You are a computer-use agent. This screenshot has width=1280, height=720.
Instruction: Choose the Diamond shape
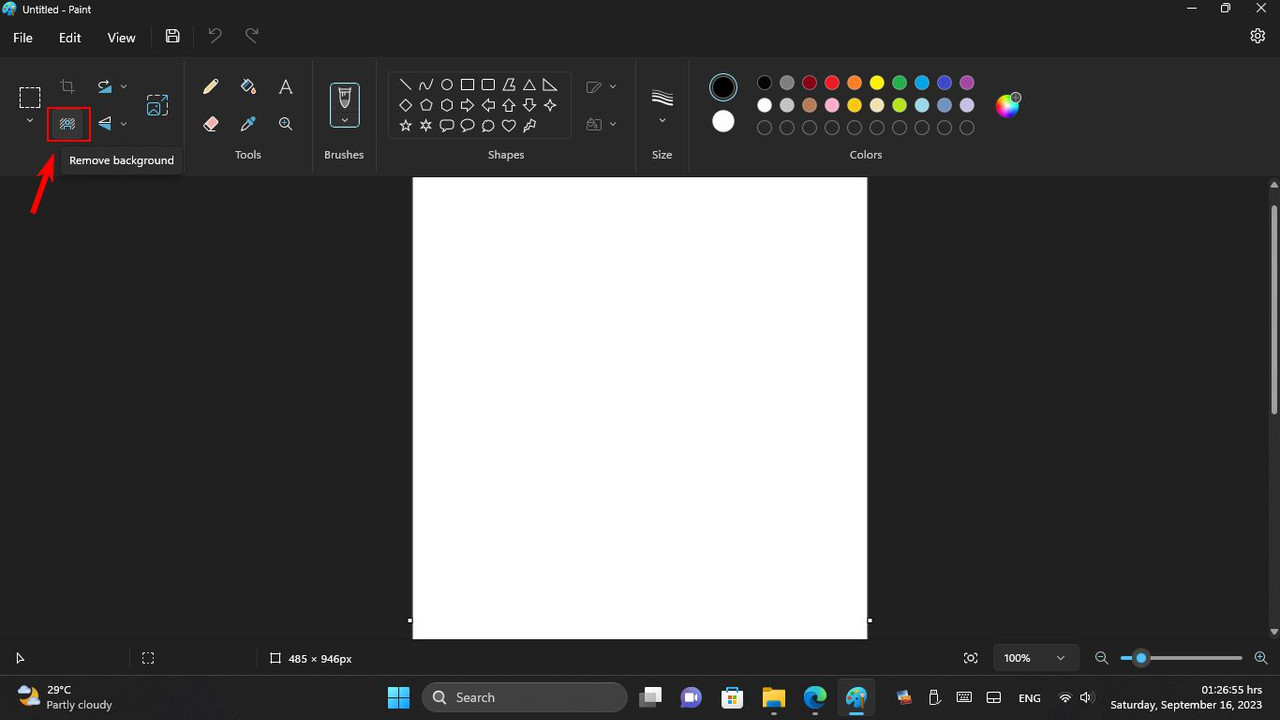[405, 105]
